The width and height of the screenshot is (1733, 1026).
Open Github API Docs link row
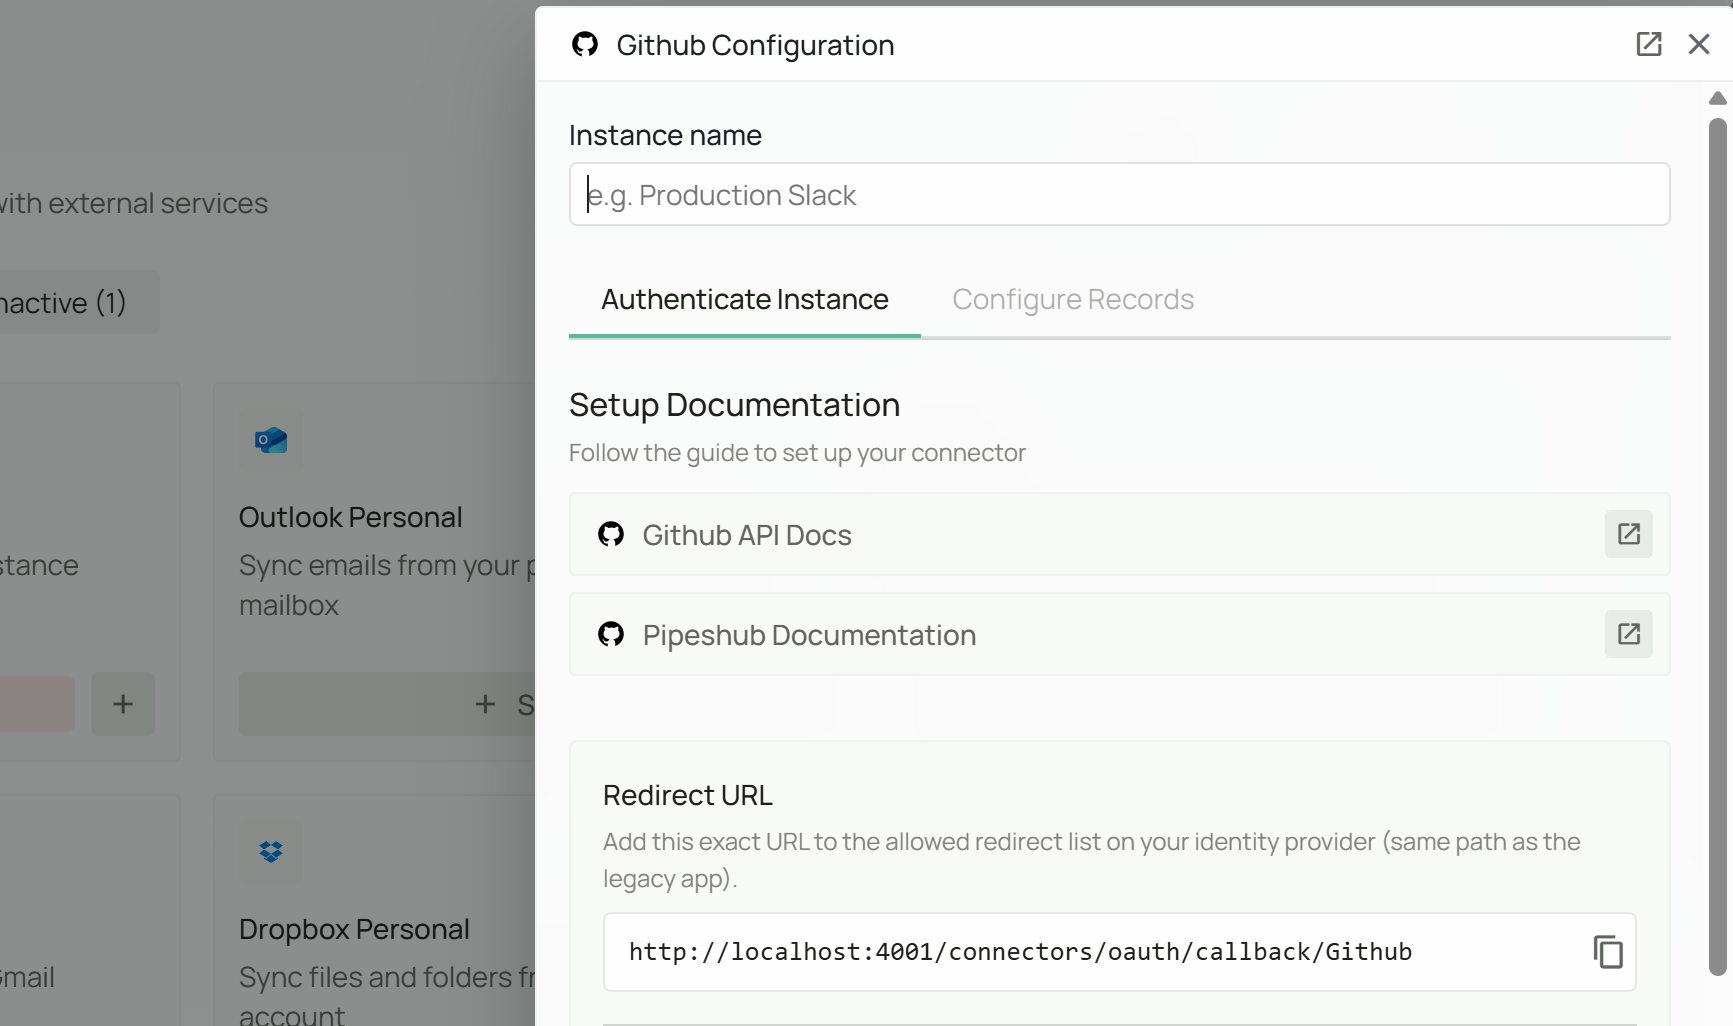(x=1119, y=534)
